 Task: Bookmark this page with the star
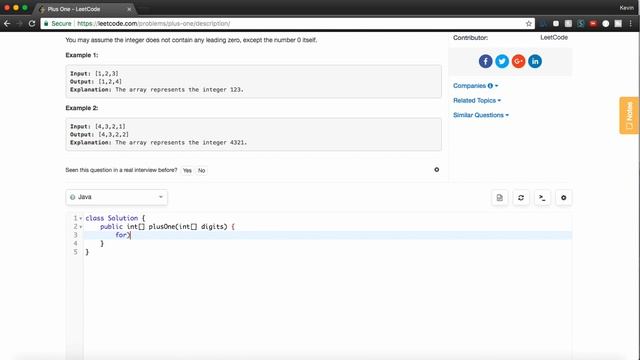[x=529, y=24]
